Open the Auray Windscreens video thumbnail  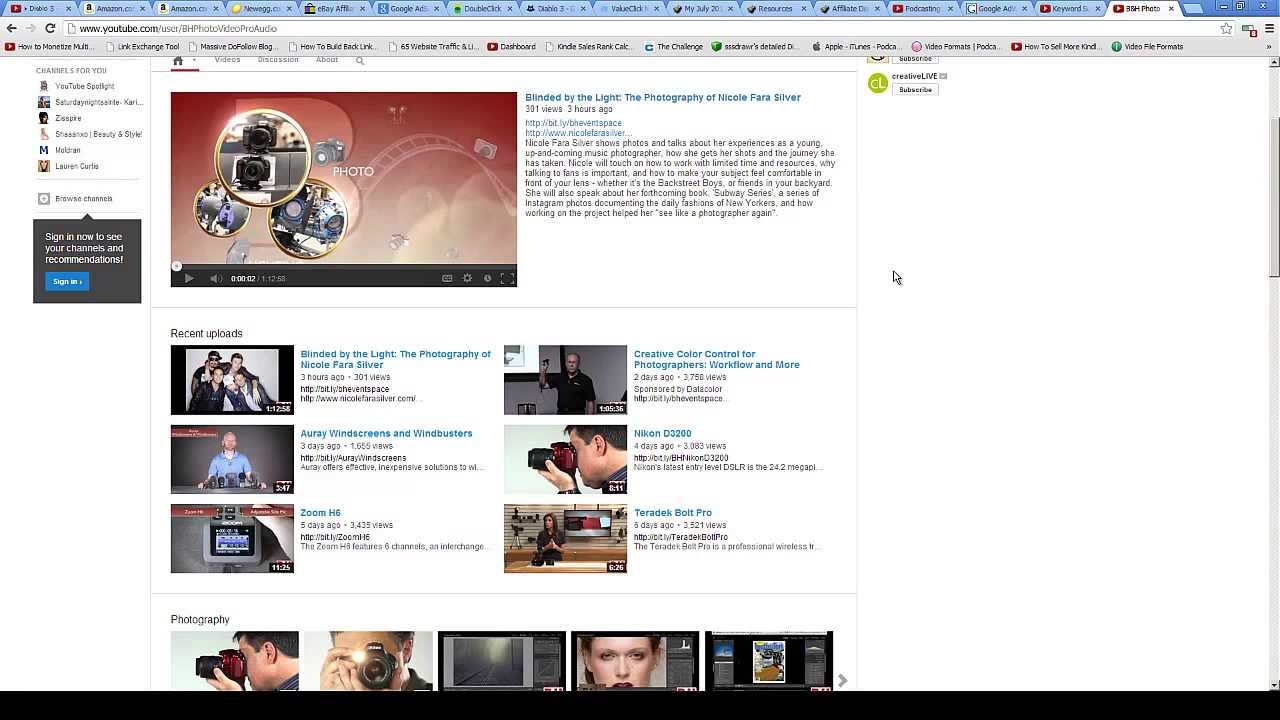pos(232,459)
